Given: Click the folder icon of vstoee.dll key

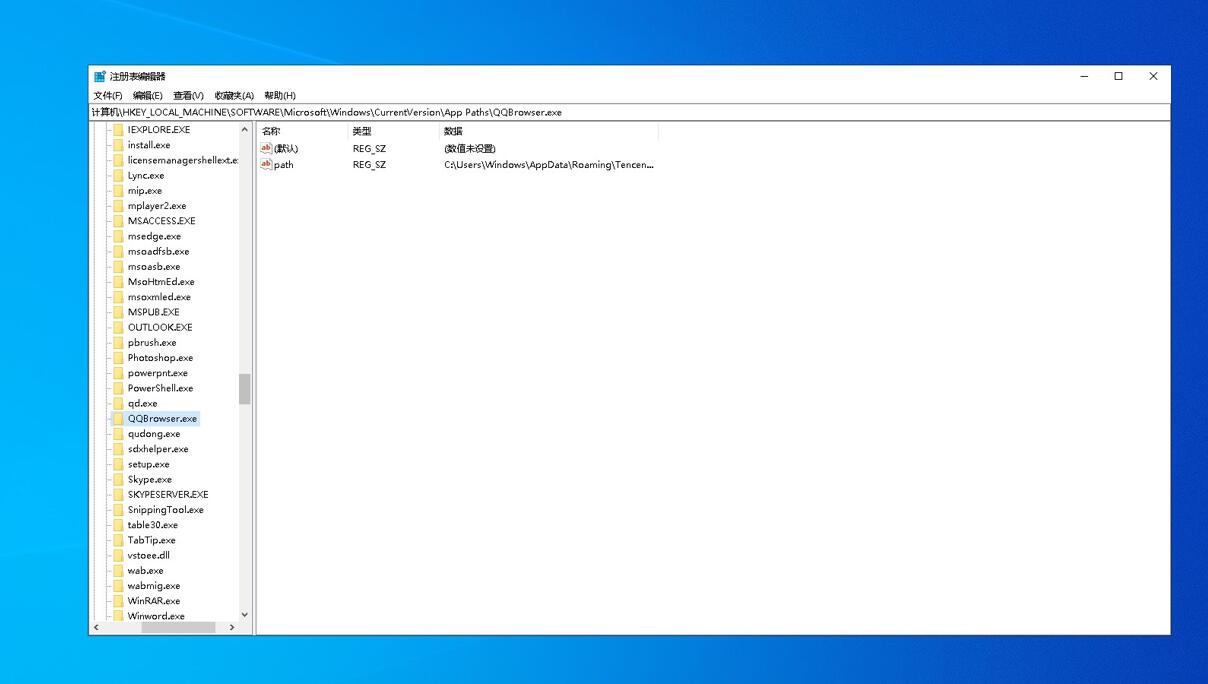Looking at the screenshot, I should pyautogui.click(x=118, y=555).
